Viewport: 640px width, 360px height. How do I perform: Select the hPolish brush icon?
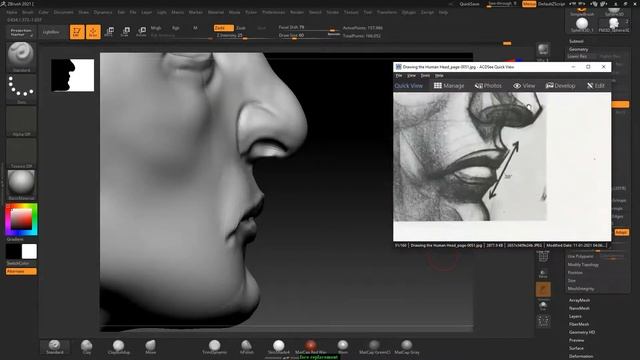247,347
